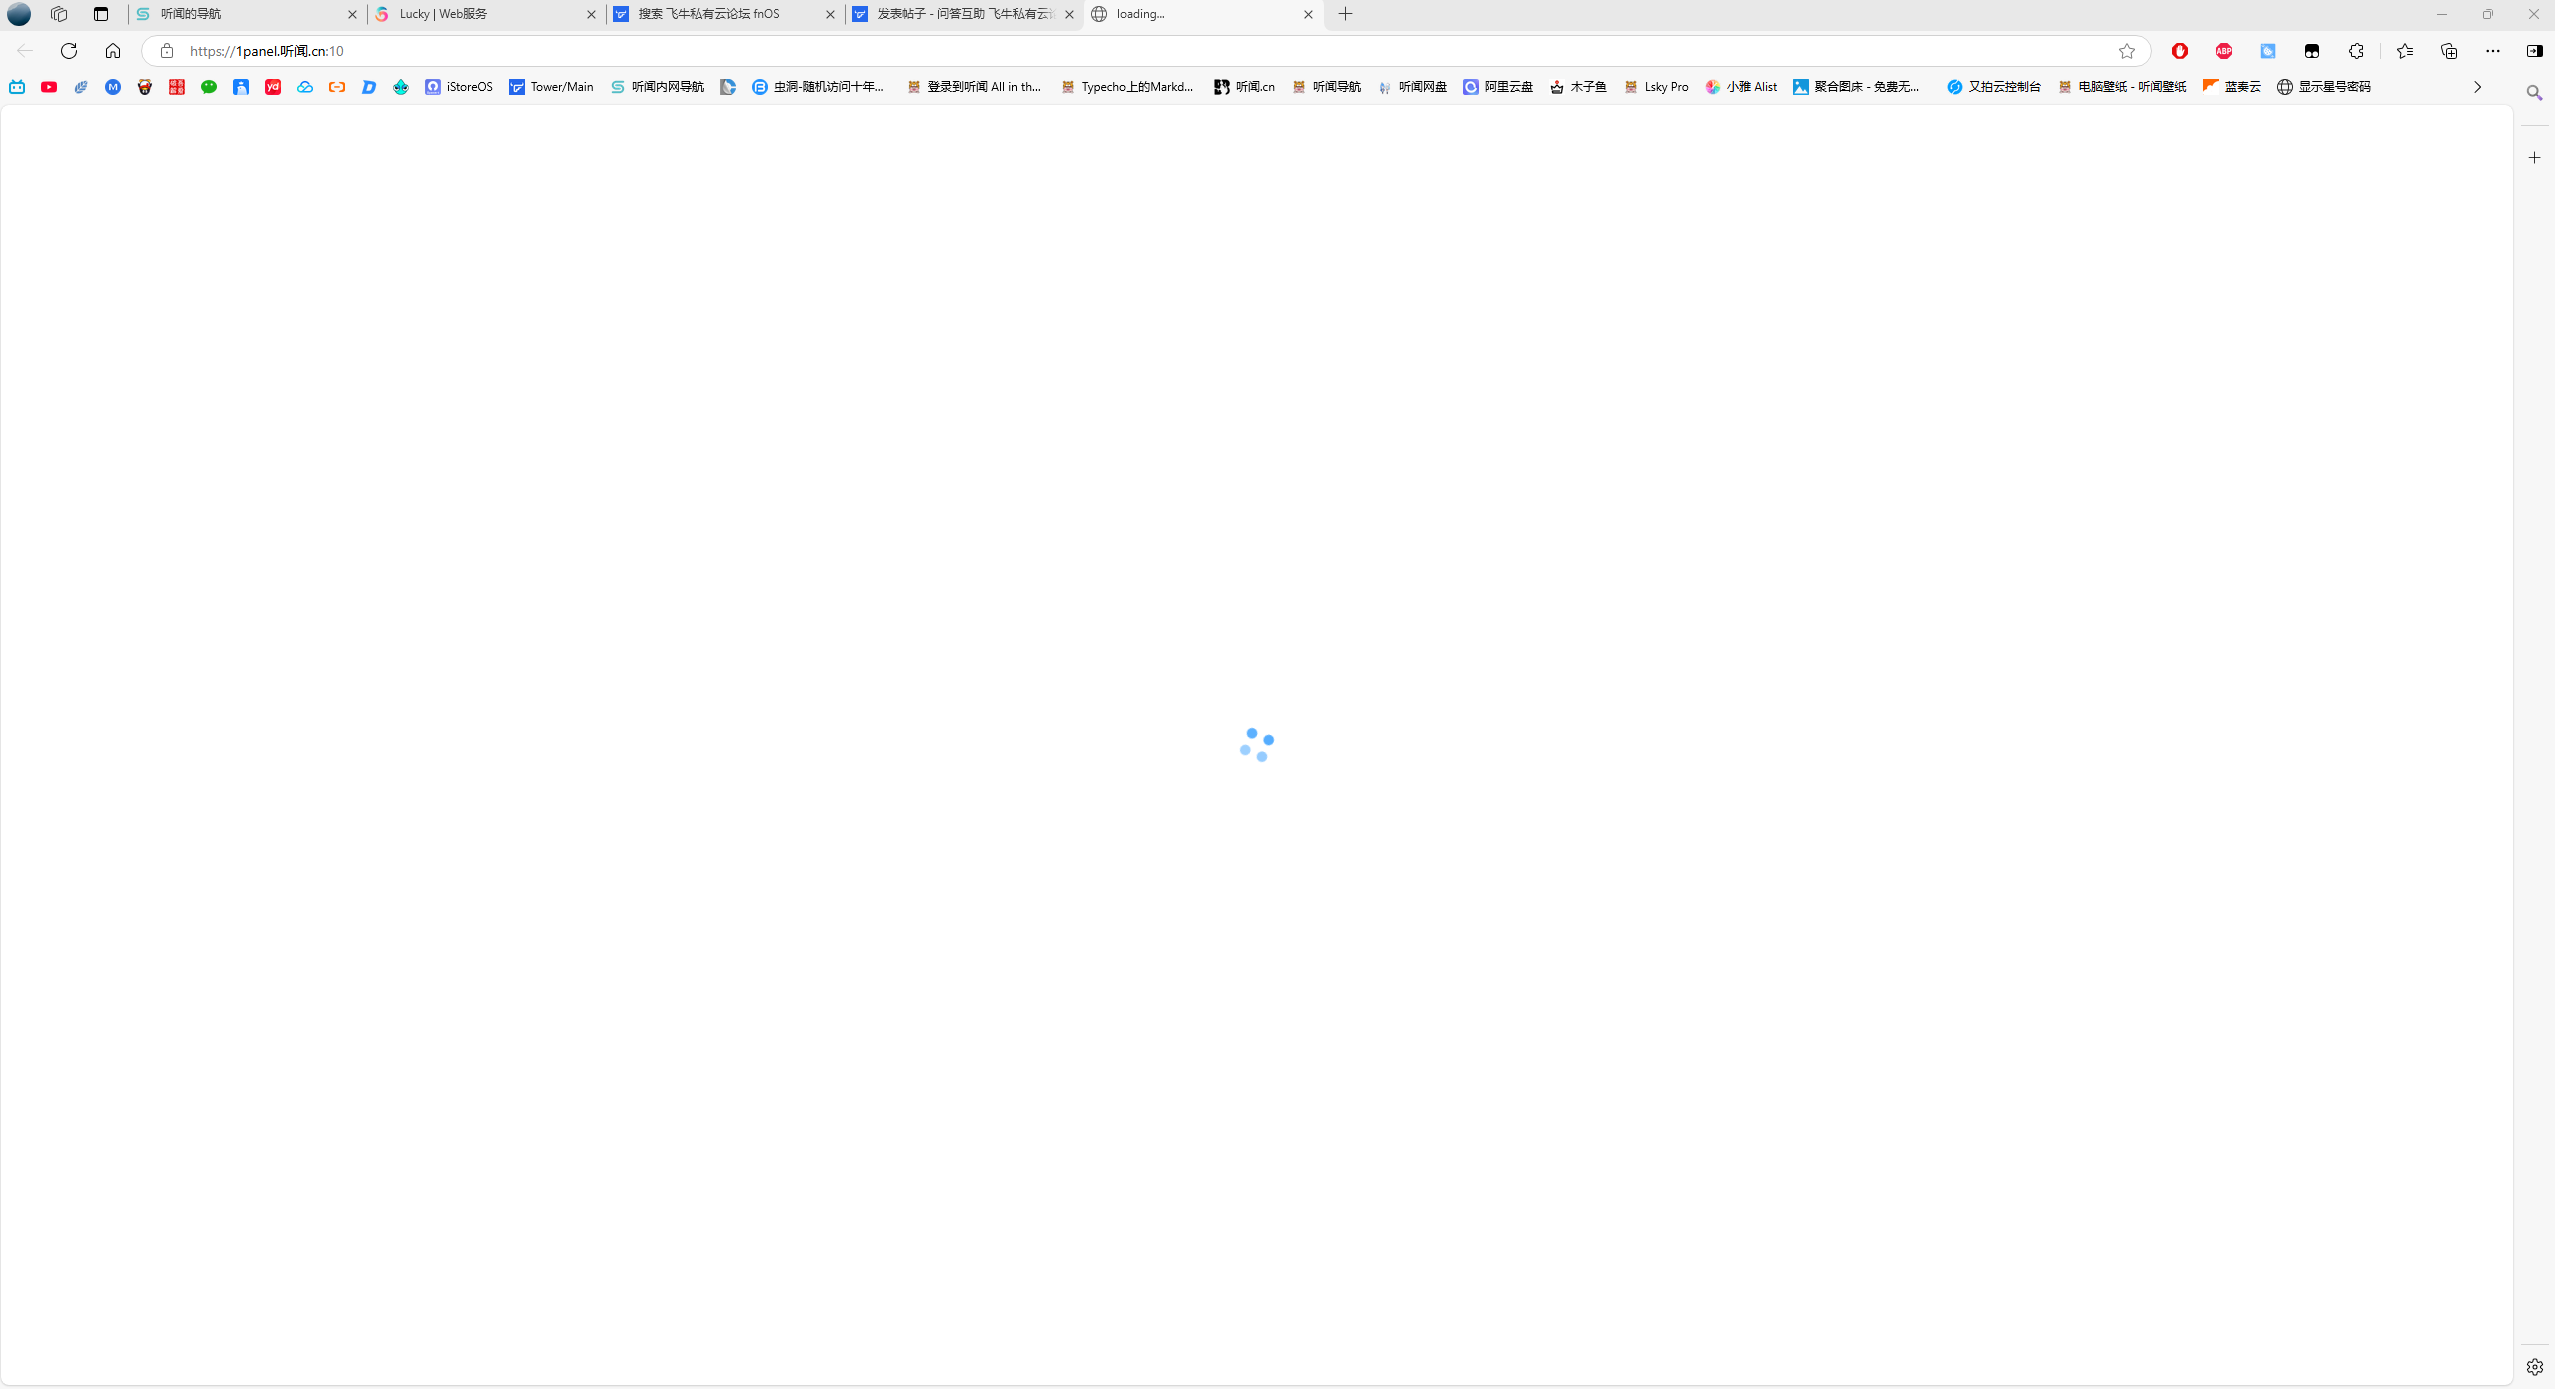The height and width of the screenshot is (1389, 2555).
Task: Open the blue person-folder bookmark icon
Action: 241,87
